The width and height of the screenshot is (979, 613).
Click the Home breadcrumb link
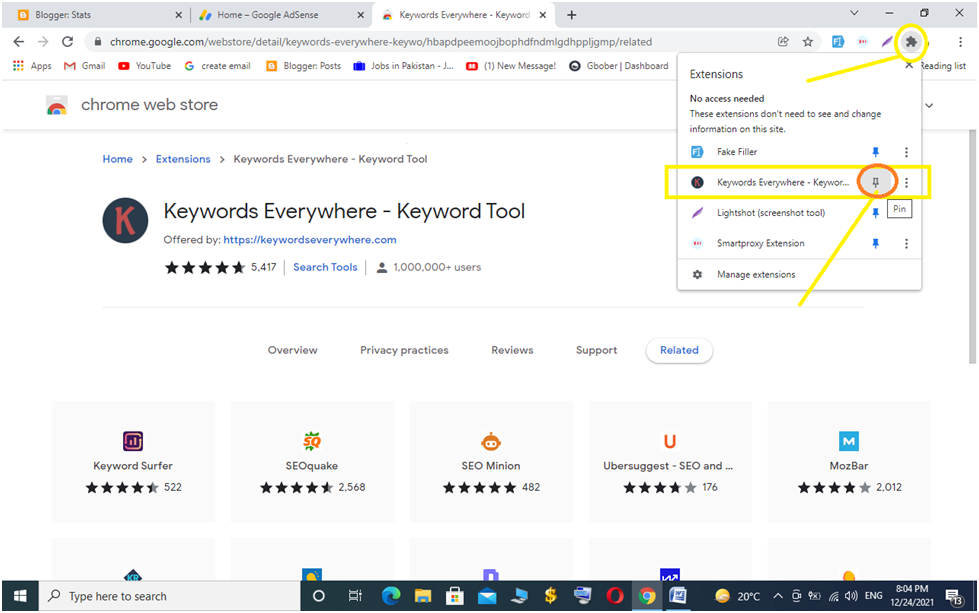point(117,159)
